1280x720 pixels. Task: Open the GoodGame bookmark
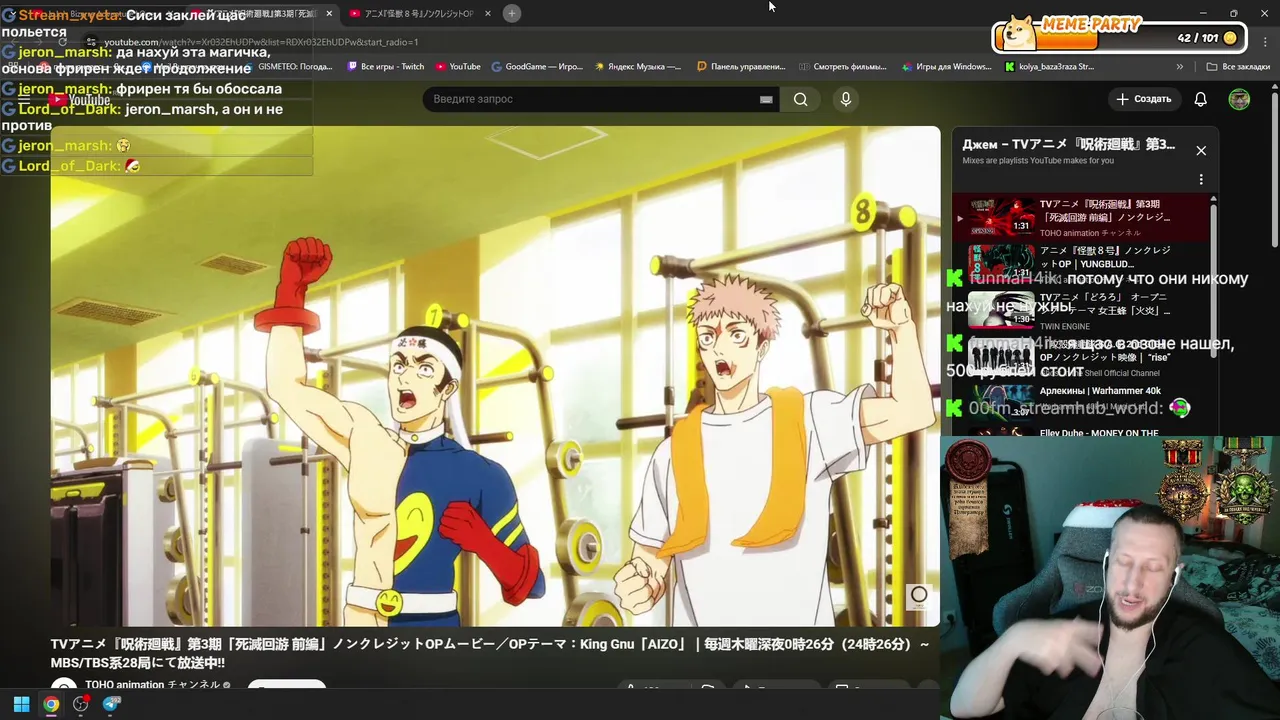tap(537, 67)
